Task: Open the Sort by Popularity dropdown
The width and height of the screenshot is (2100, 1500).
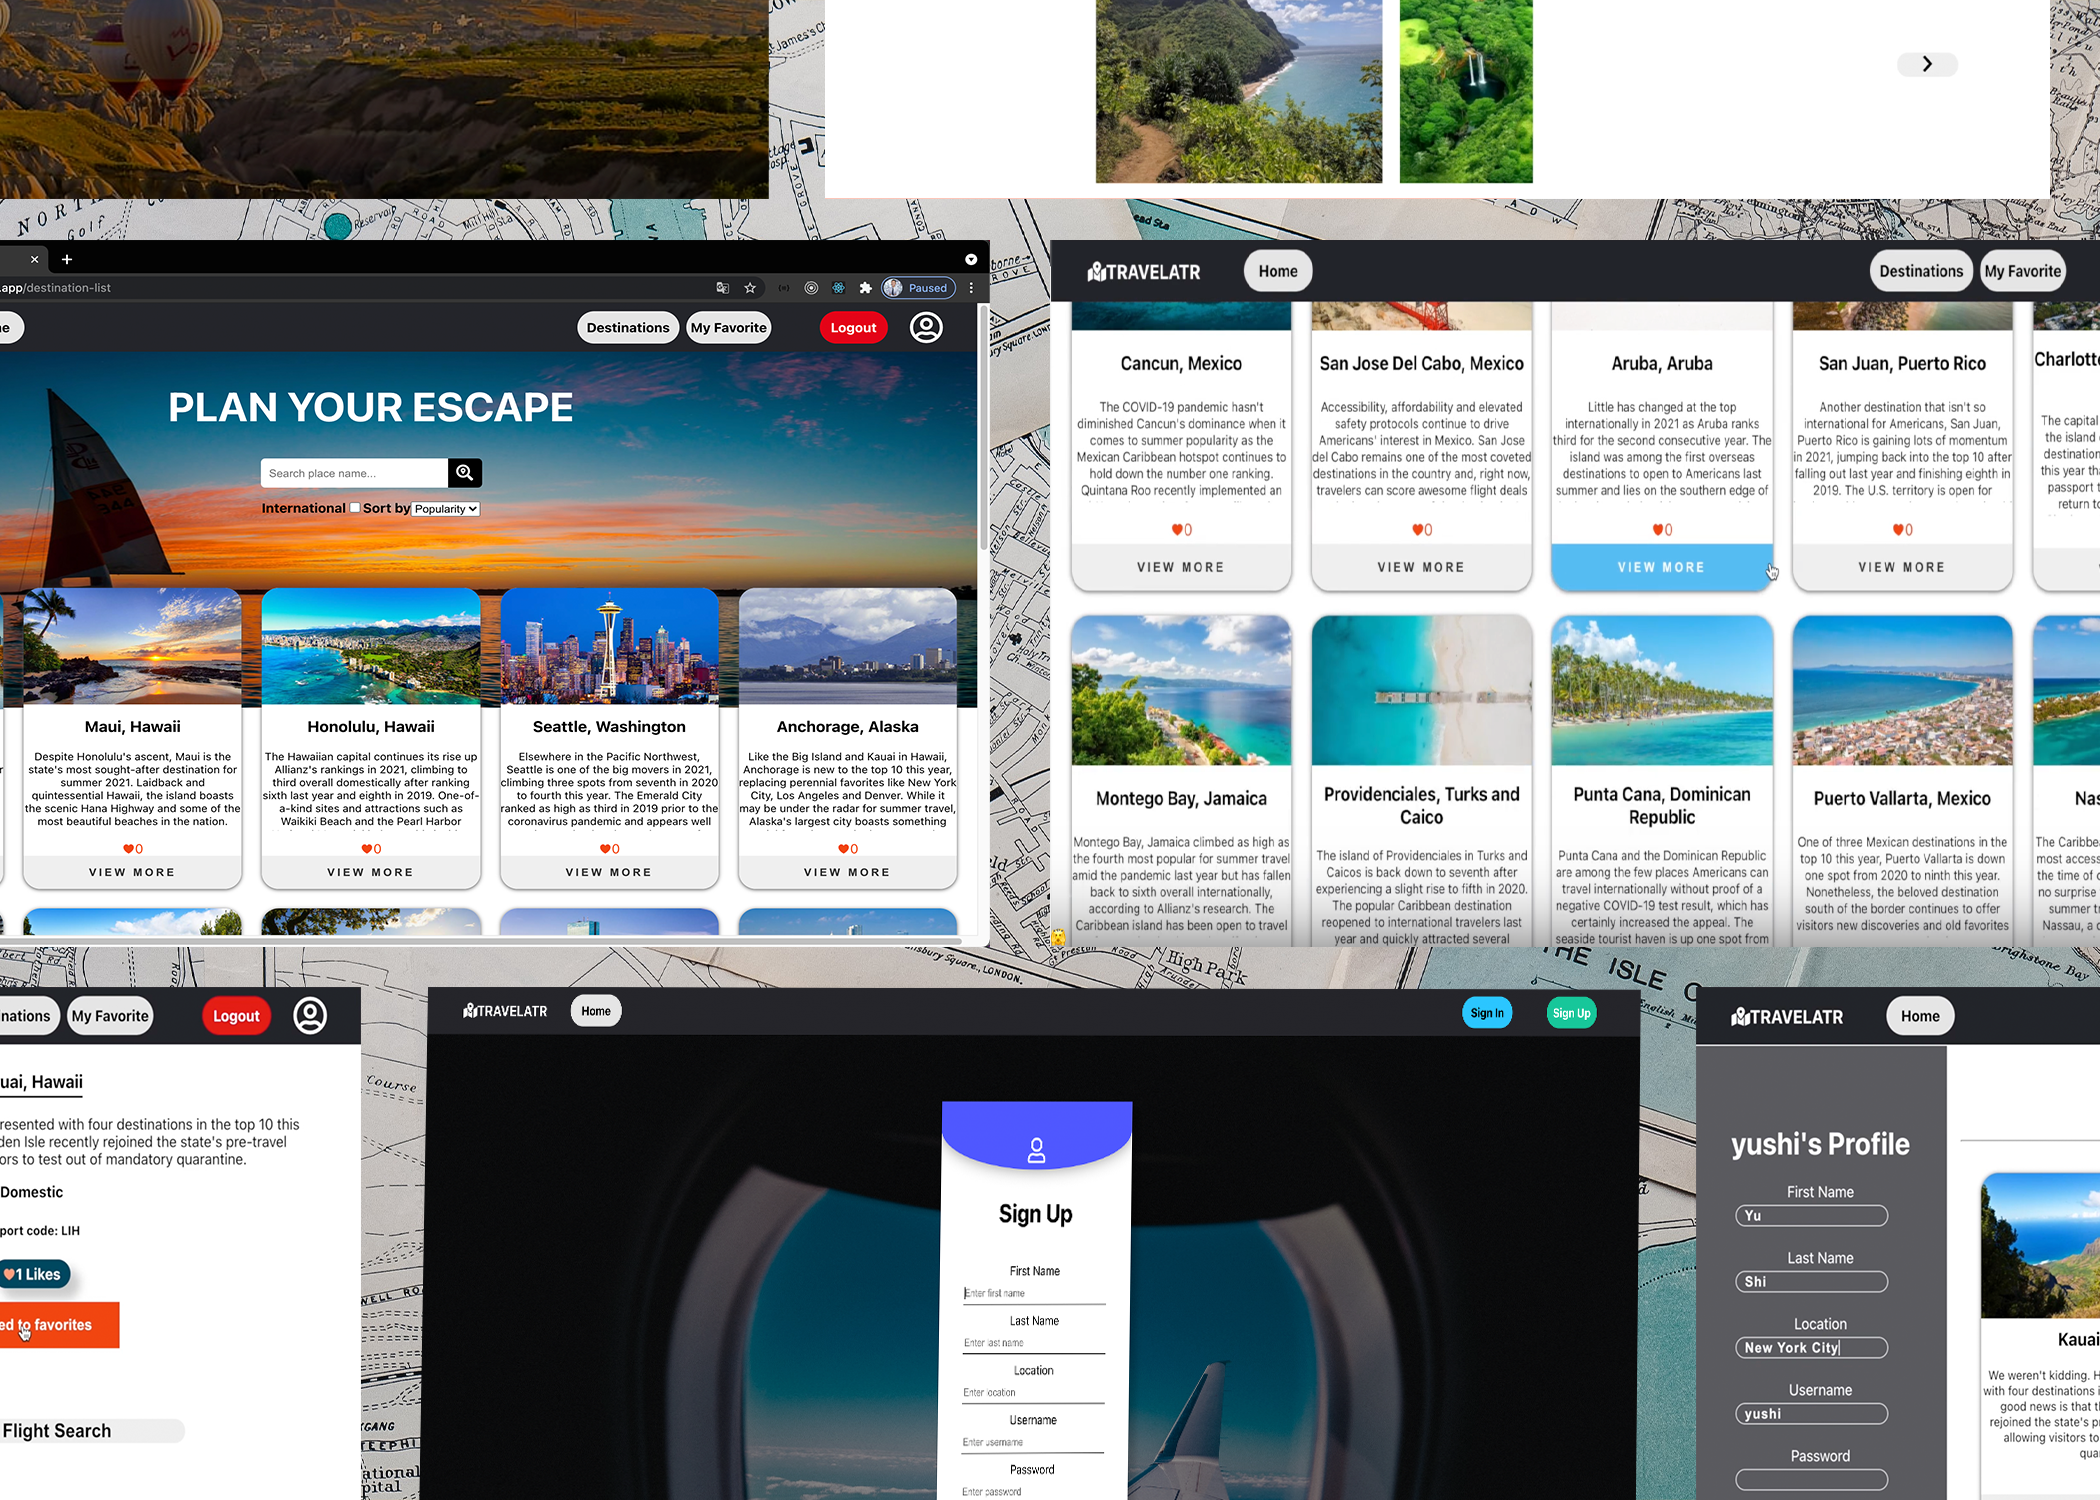Action: click(x=446, y=509)
